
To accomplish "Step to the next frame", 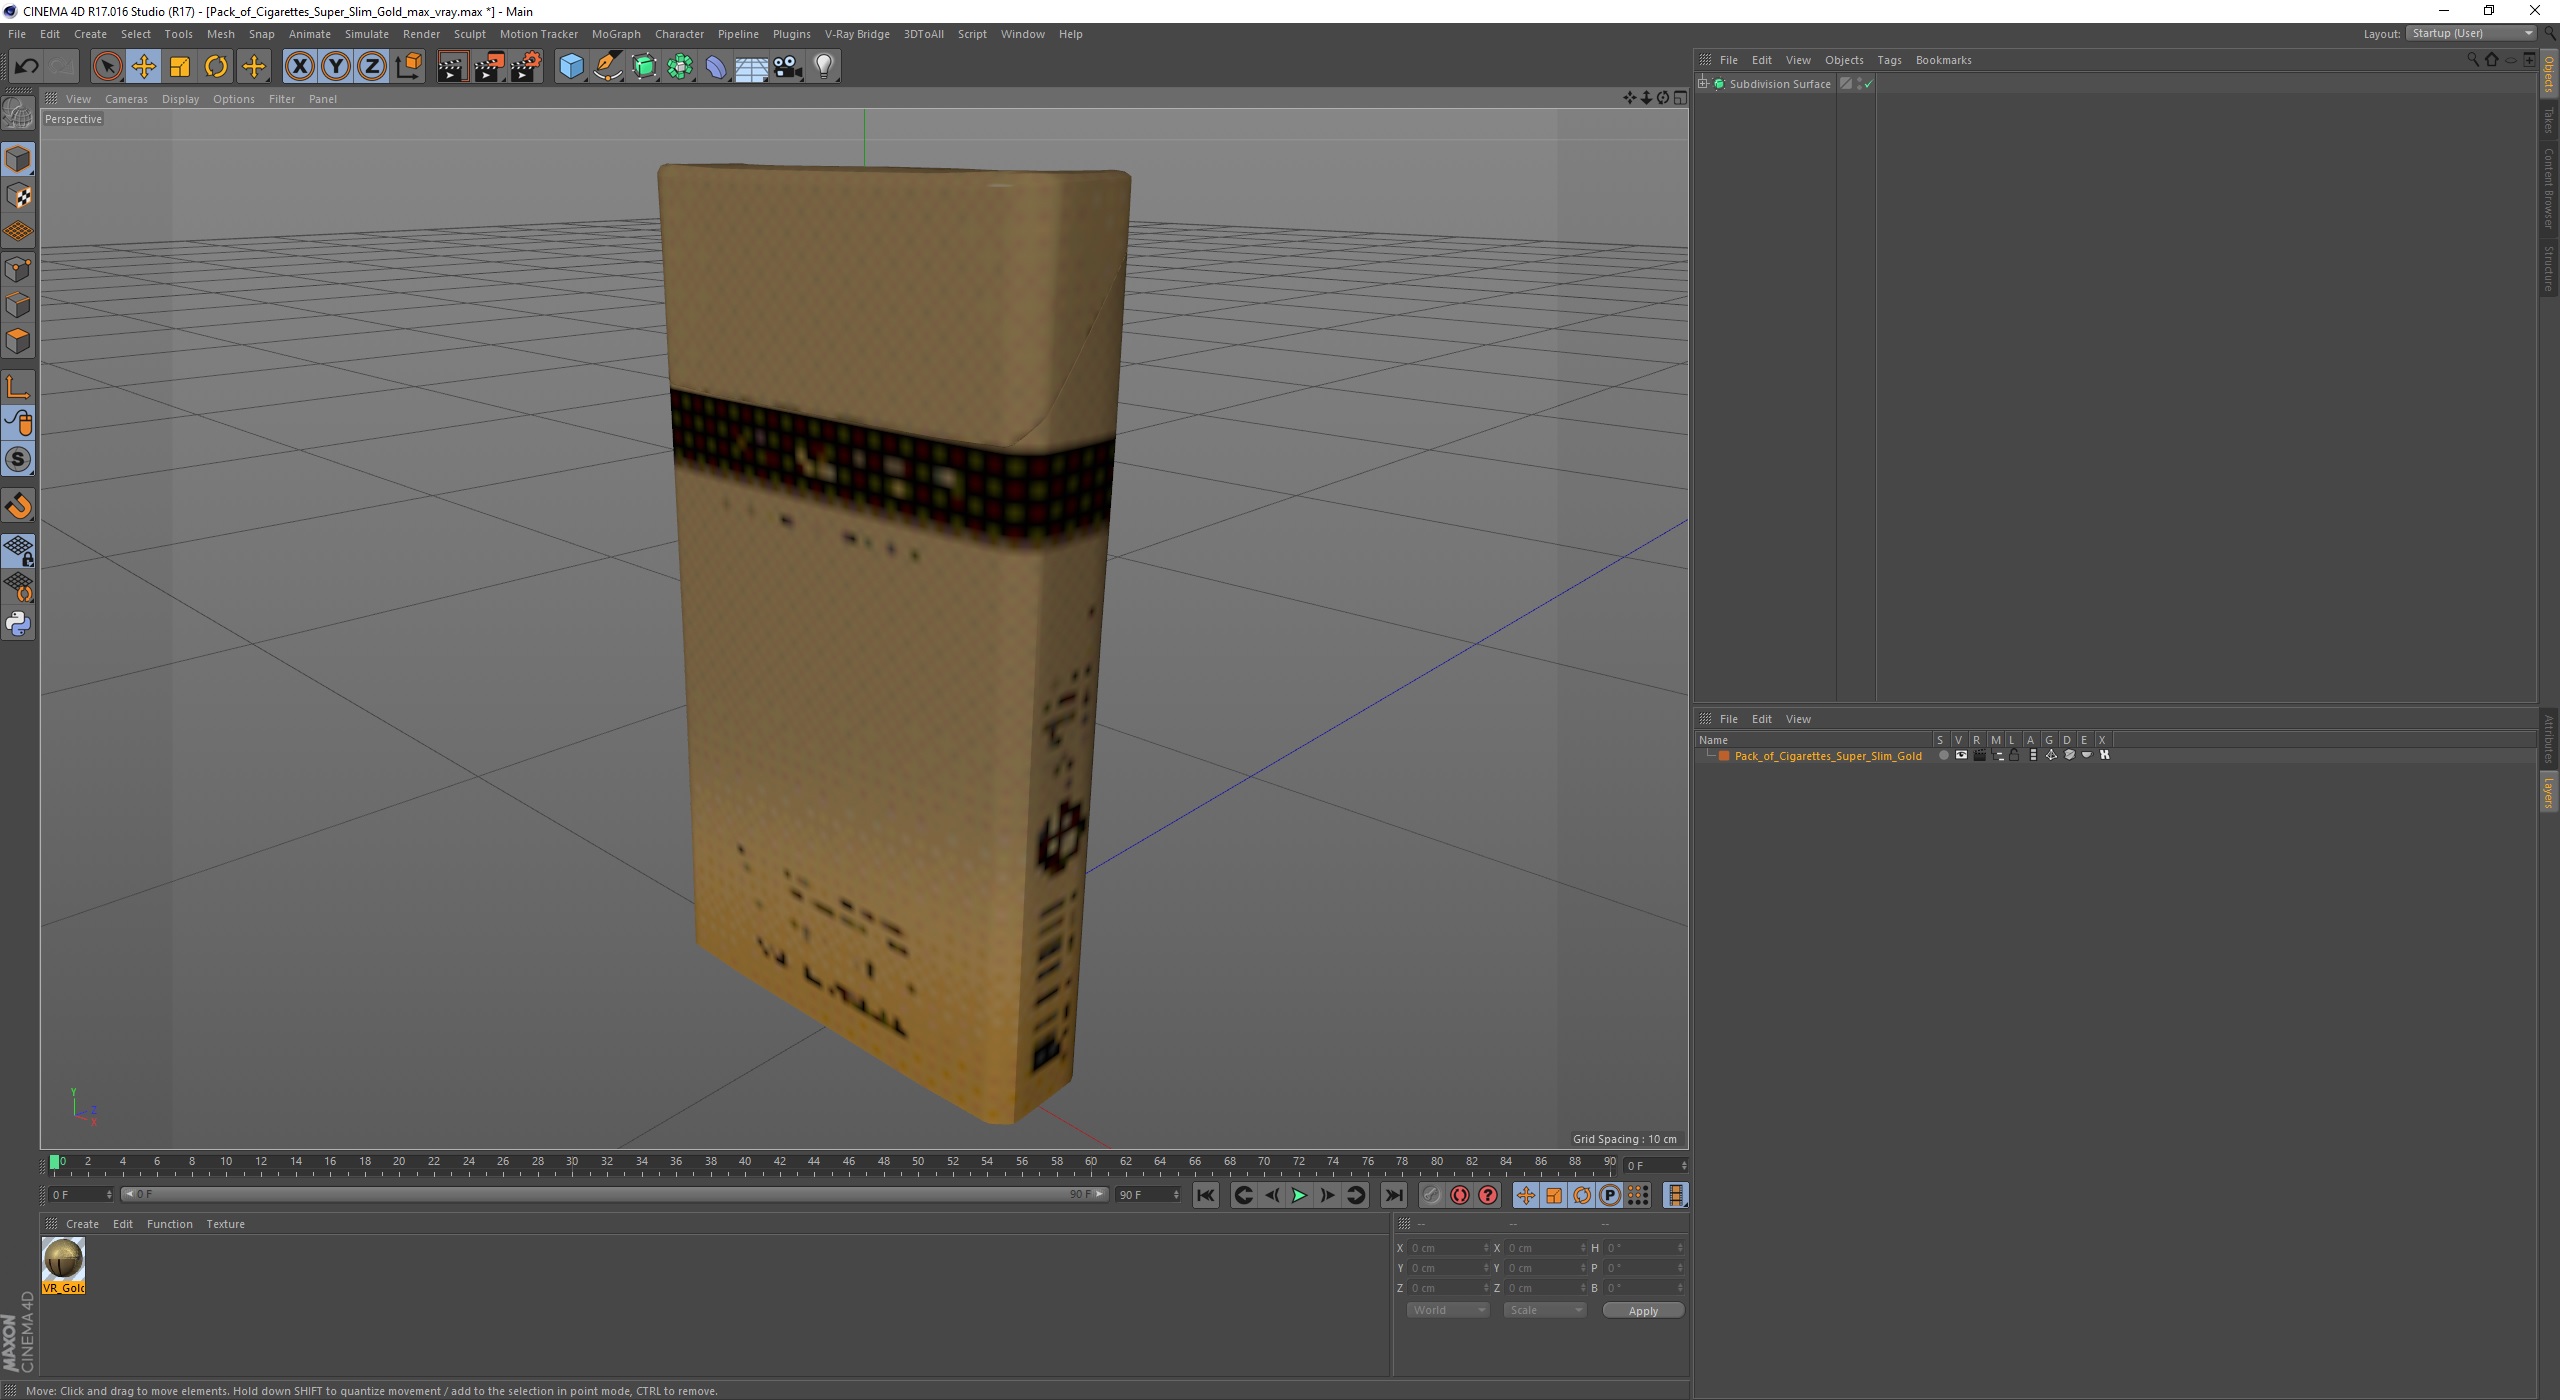I will pos(1327,1195).
